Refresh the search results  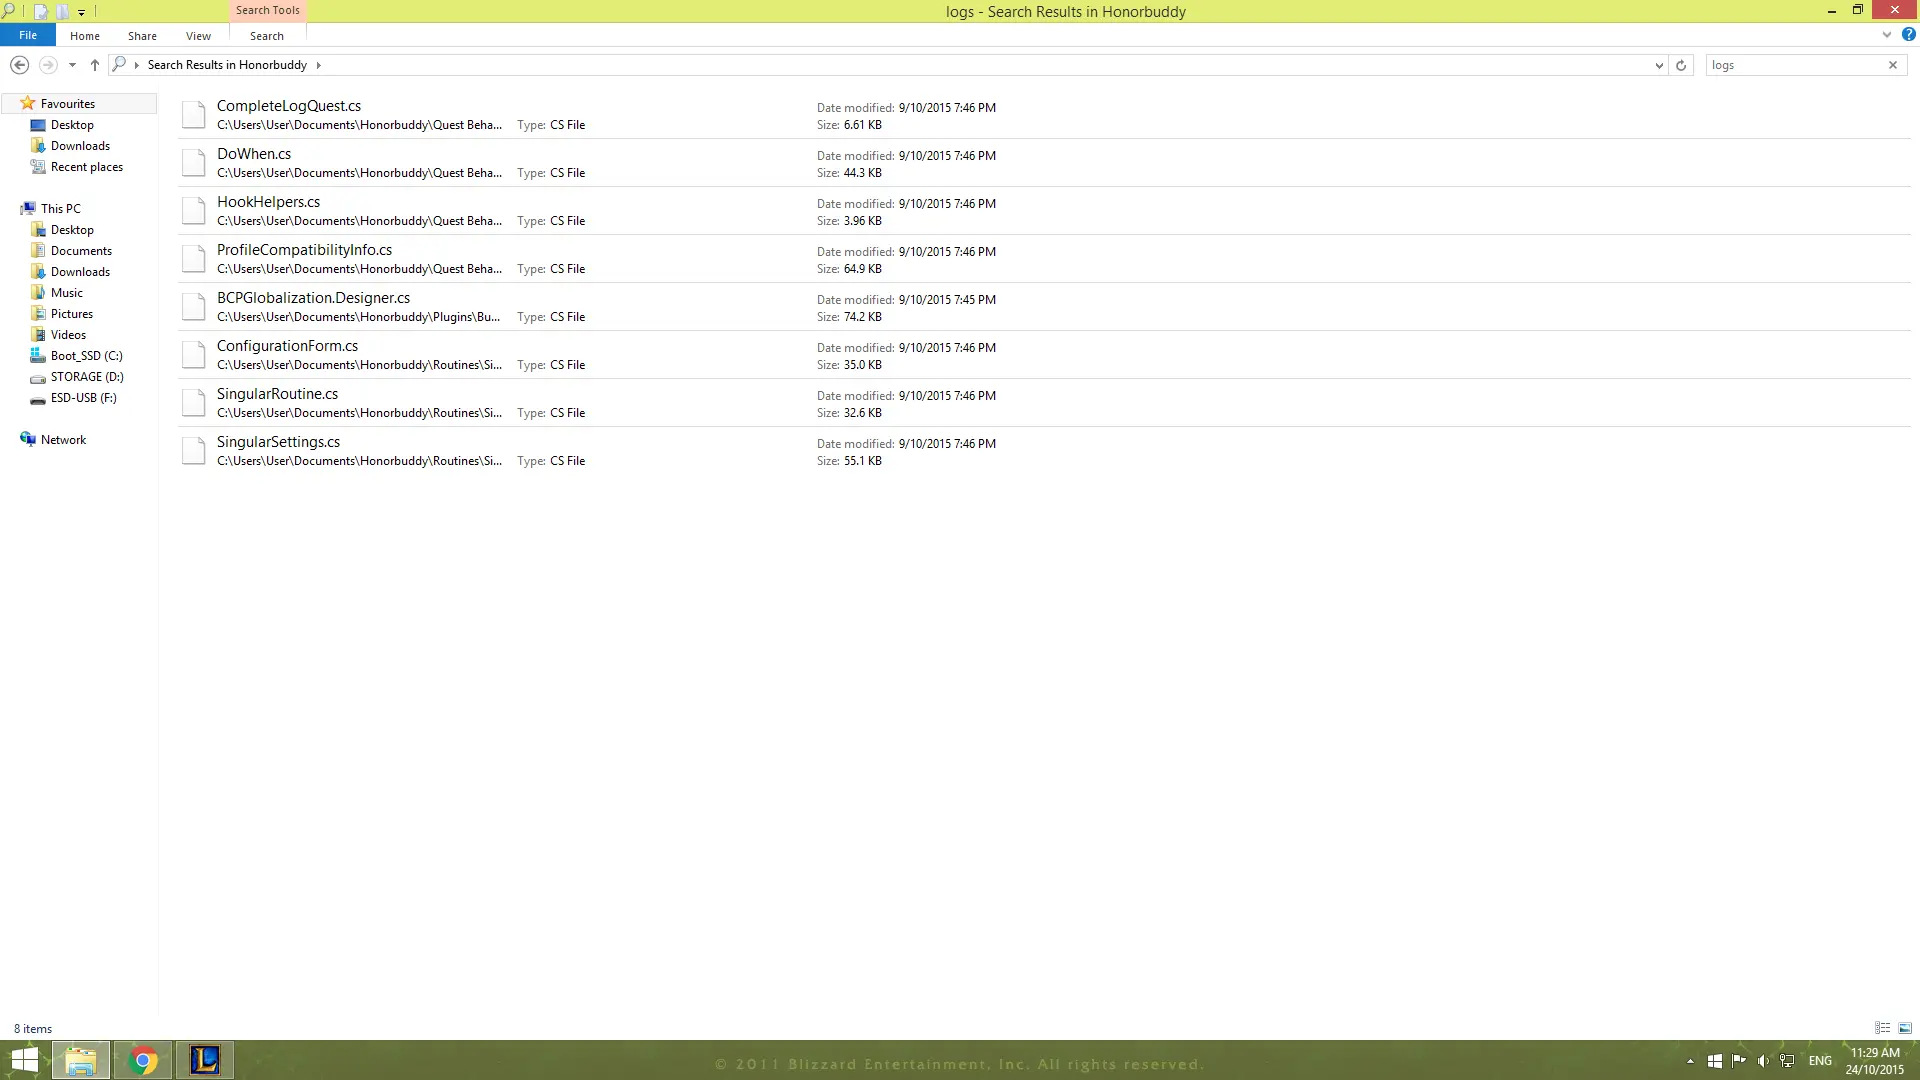(x=1681, y=65)
